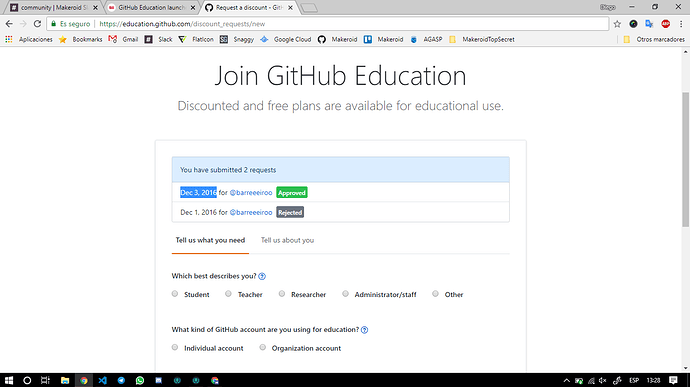The width and height of the screenshot is (690, 387).
Task: Close the 'GitHub Education launch' tab
Action: (193, 7)
